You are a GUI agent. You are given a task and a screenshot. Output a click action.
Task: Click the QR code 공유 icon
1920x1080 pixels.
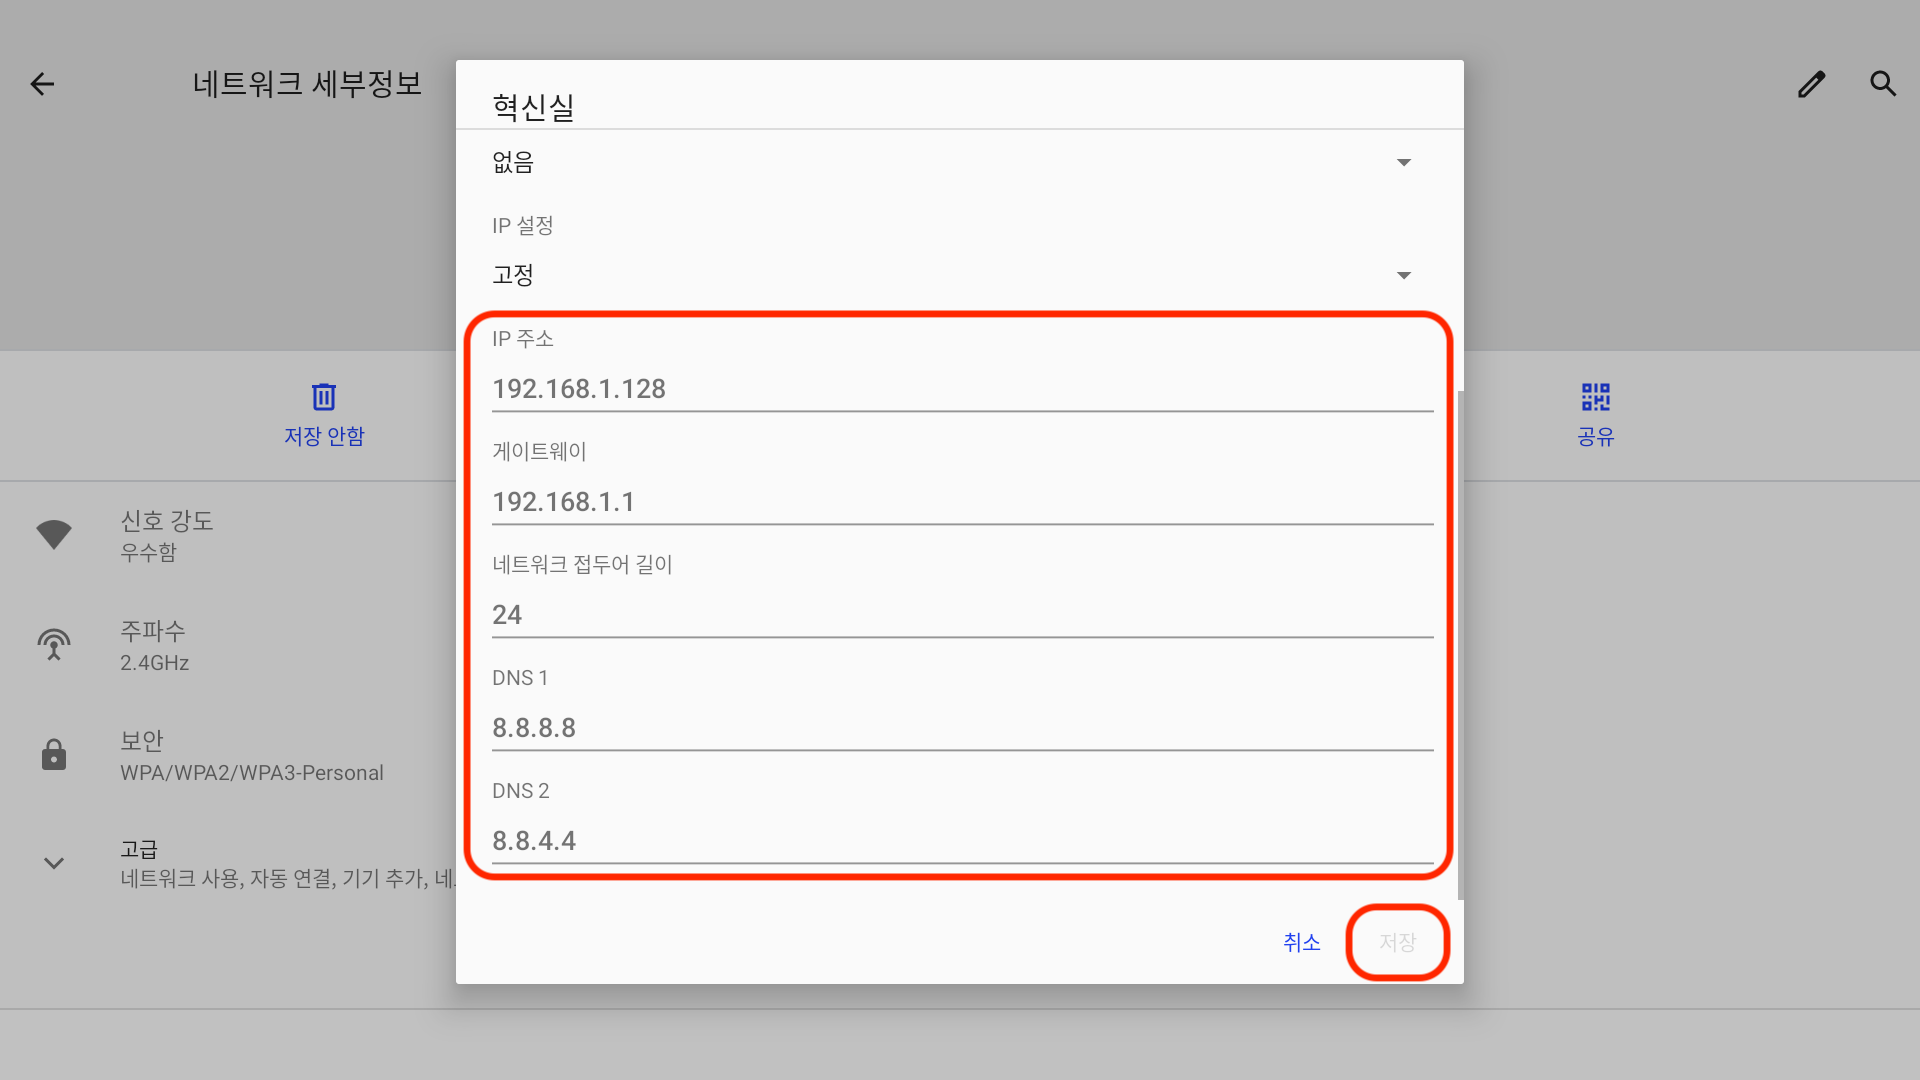[1595, 397]
